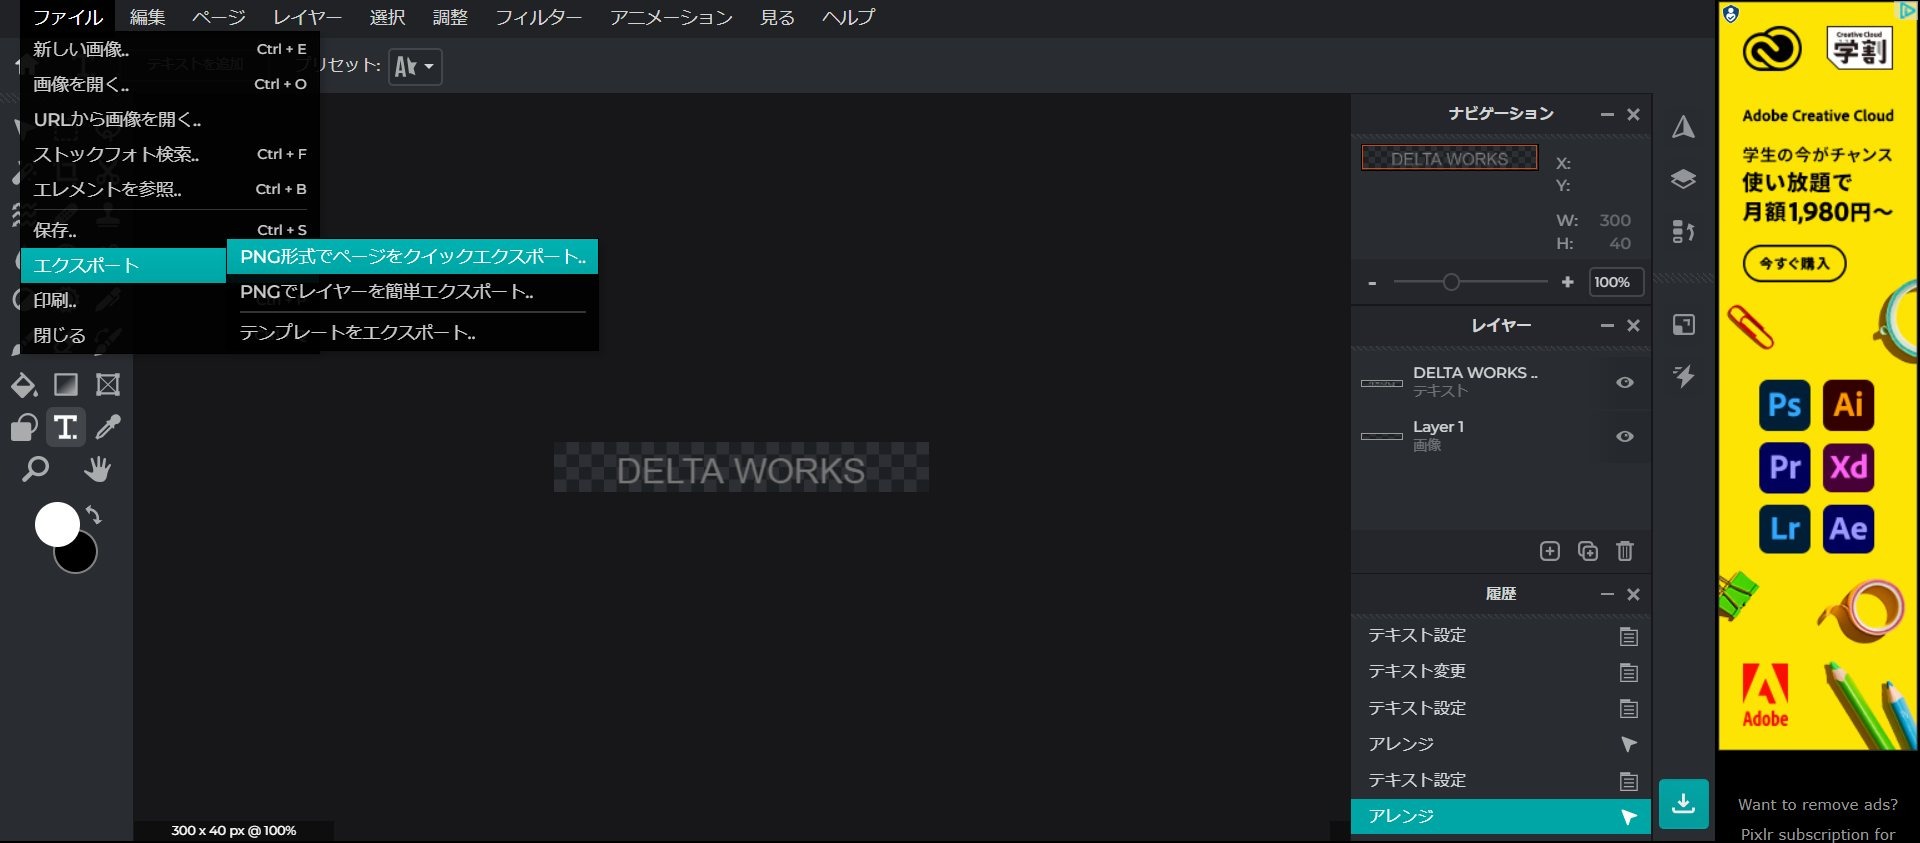
Task: Click the 今すぐ購入 ad button
Action: 1794,264
